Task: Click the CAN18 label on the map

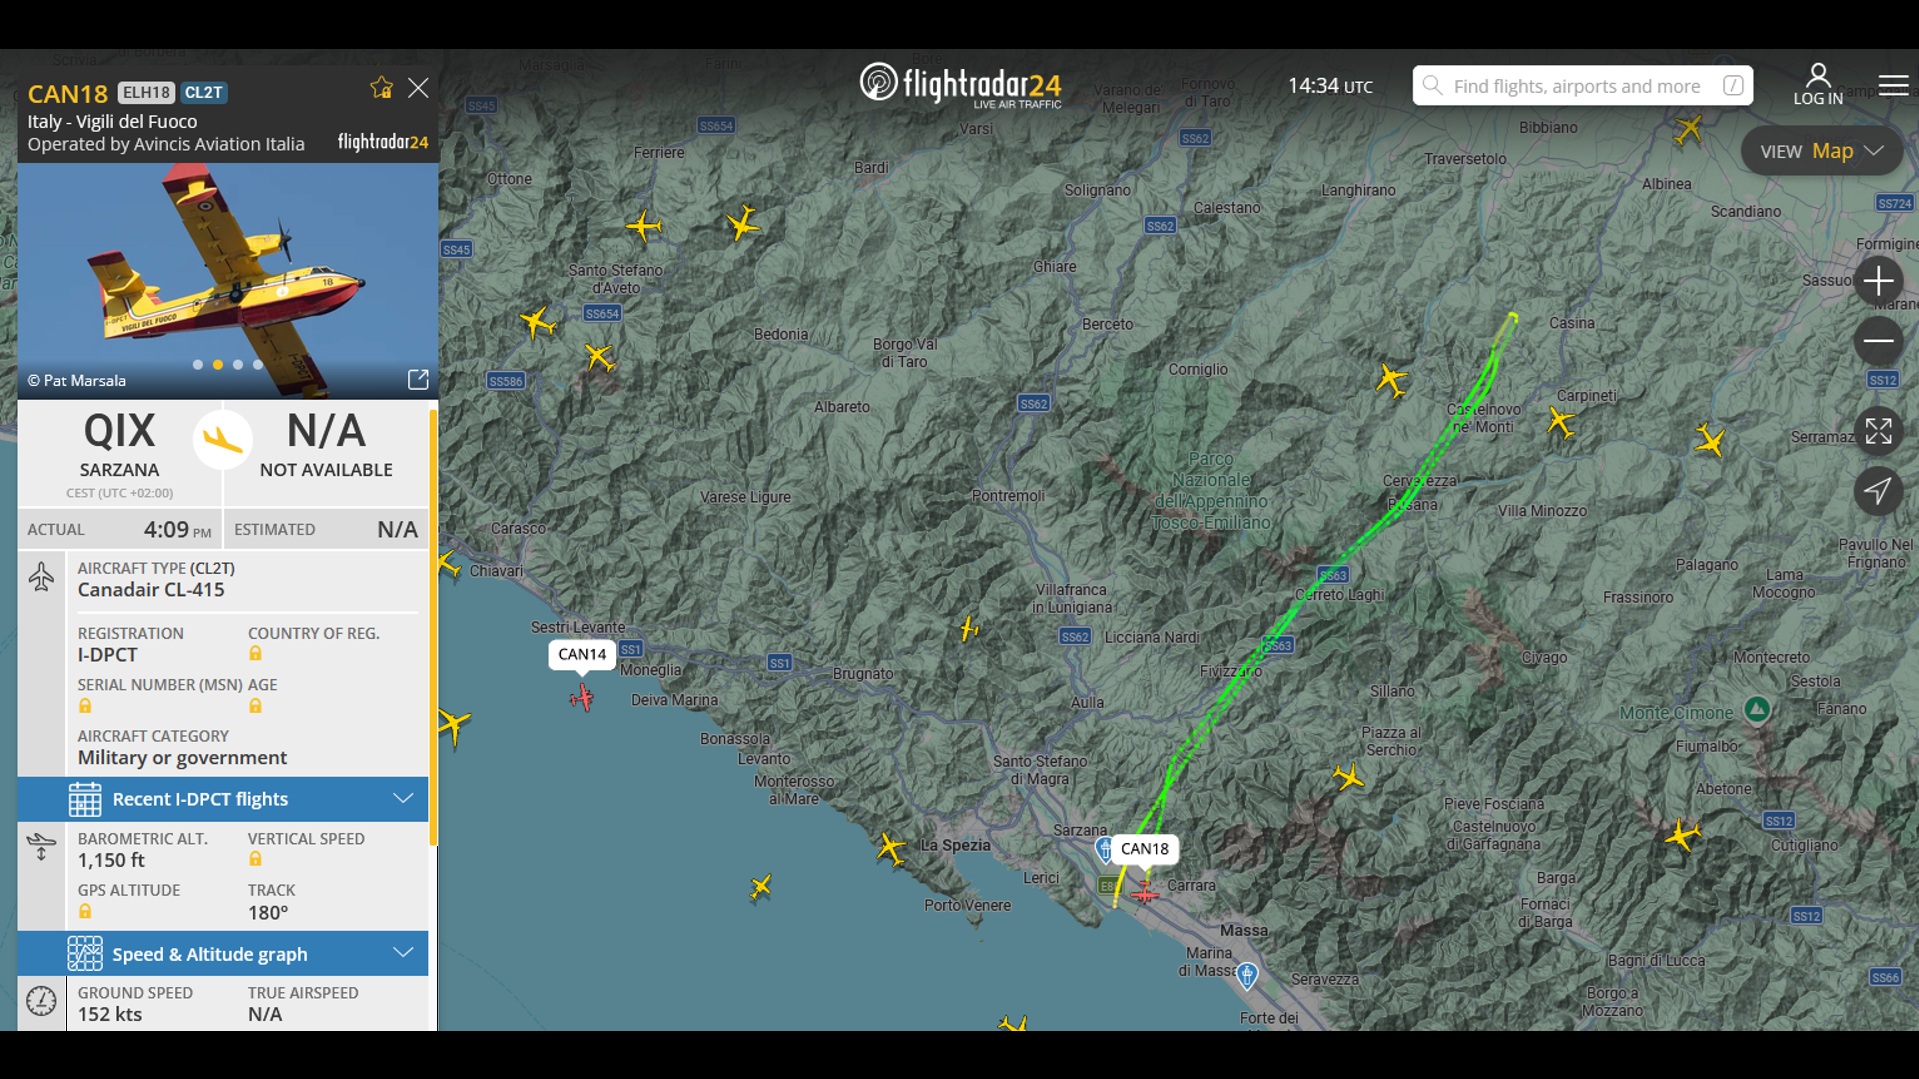Action: coord(1144,849)
